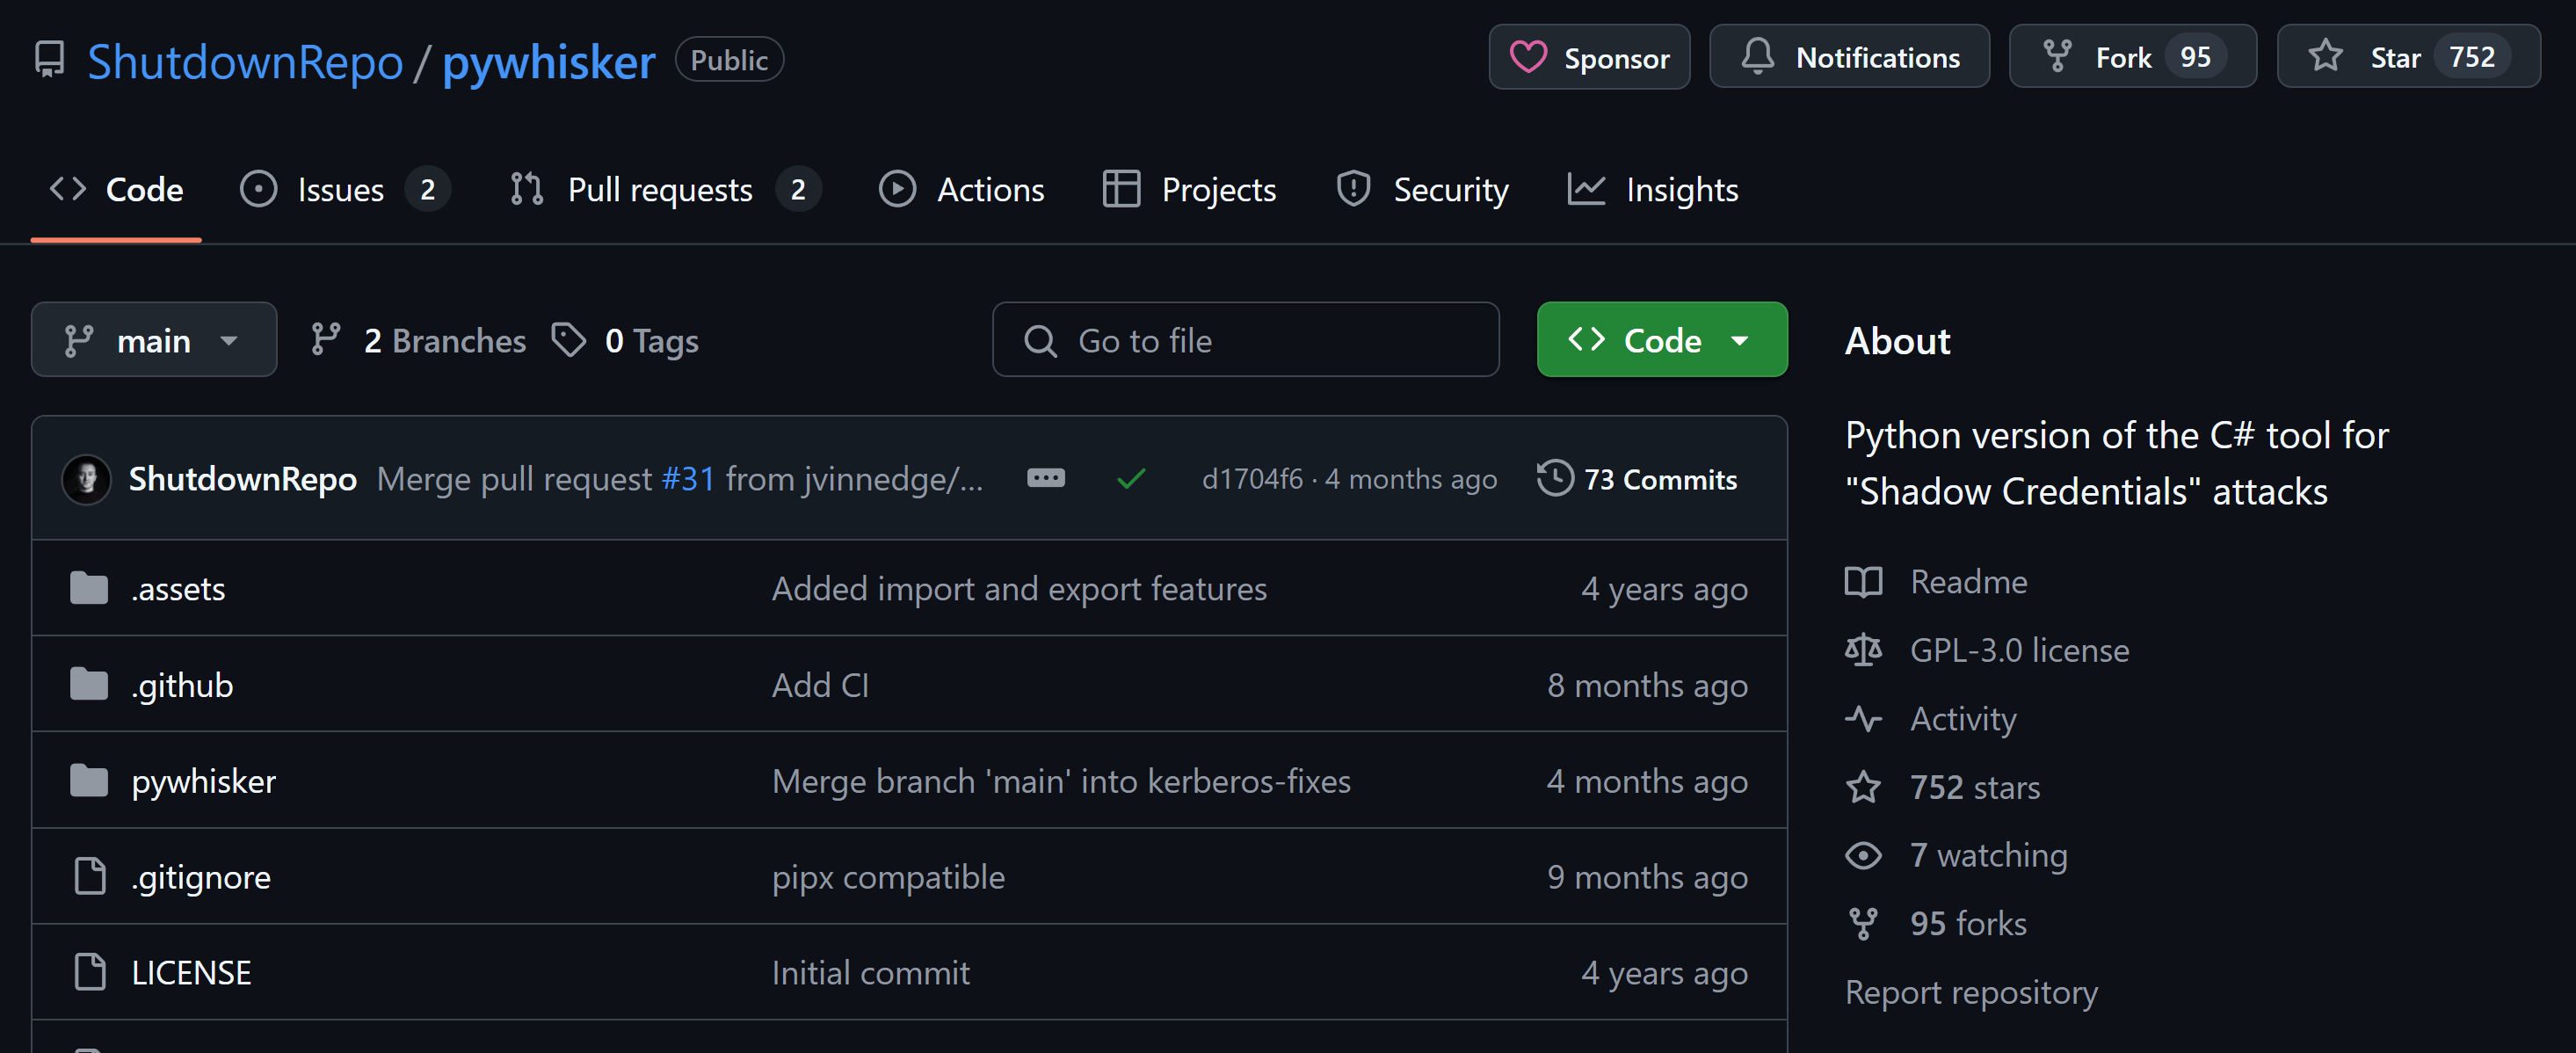Open the .assets folder

(178, 588)
